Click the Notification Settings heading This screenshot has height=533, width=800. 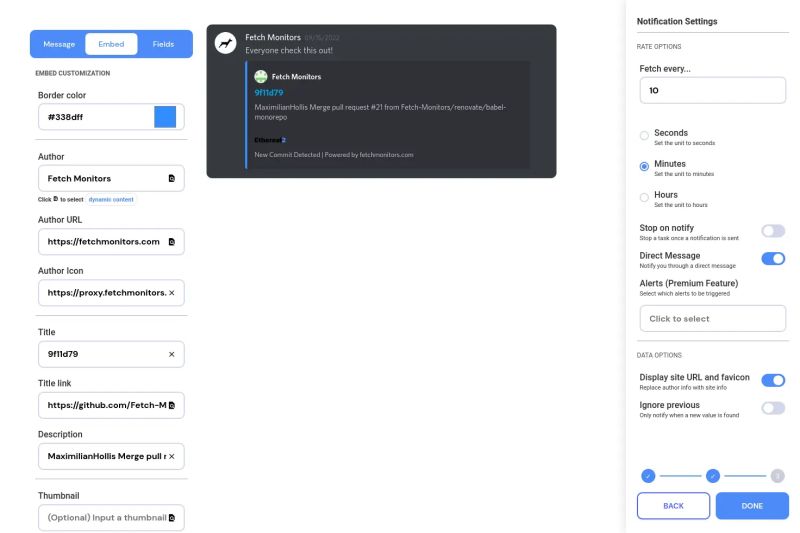tap(677, 21)
